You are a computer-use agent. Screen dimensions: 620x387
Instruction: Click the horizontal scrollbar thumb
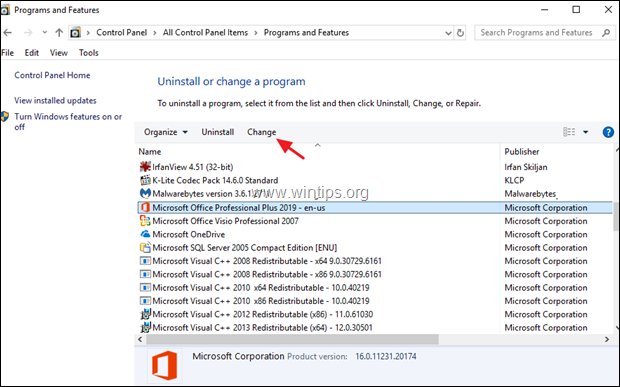click(x=292, y=339)
